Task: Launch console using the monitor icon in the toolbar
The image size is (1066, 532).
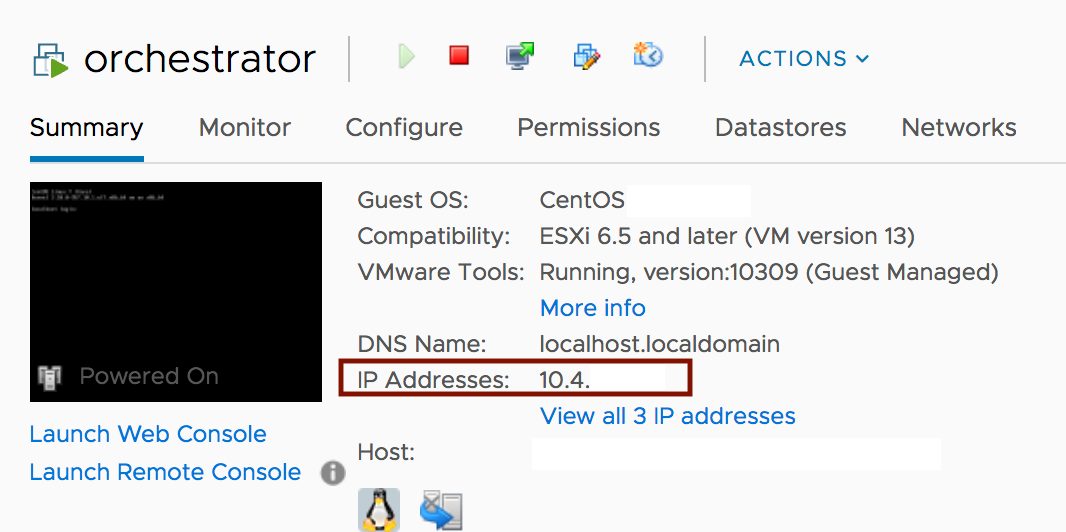Action: point(520,56)
